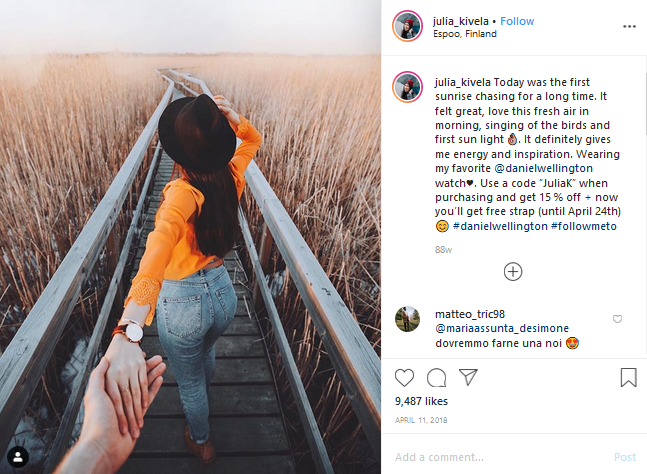Load more comments with the plus circle
647x474 pixels.
click(513, 271)
